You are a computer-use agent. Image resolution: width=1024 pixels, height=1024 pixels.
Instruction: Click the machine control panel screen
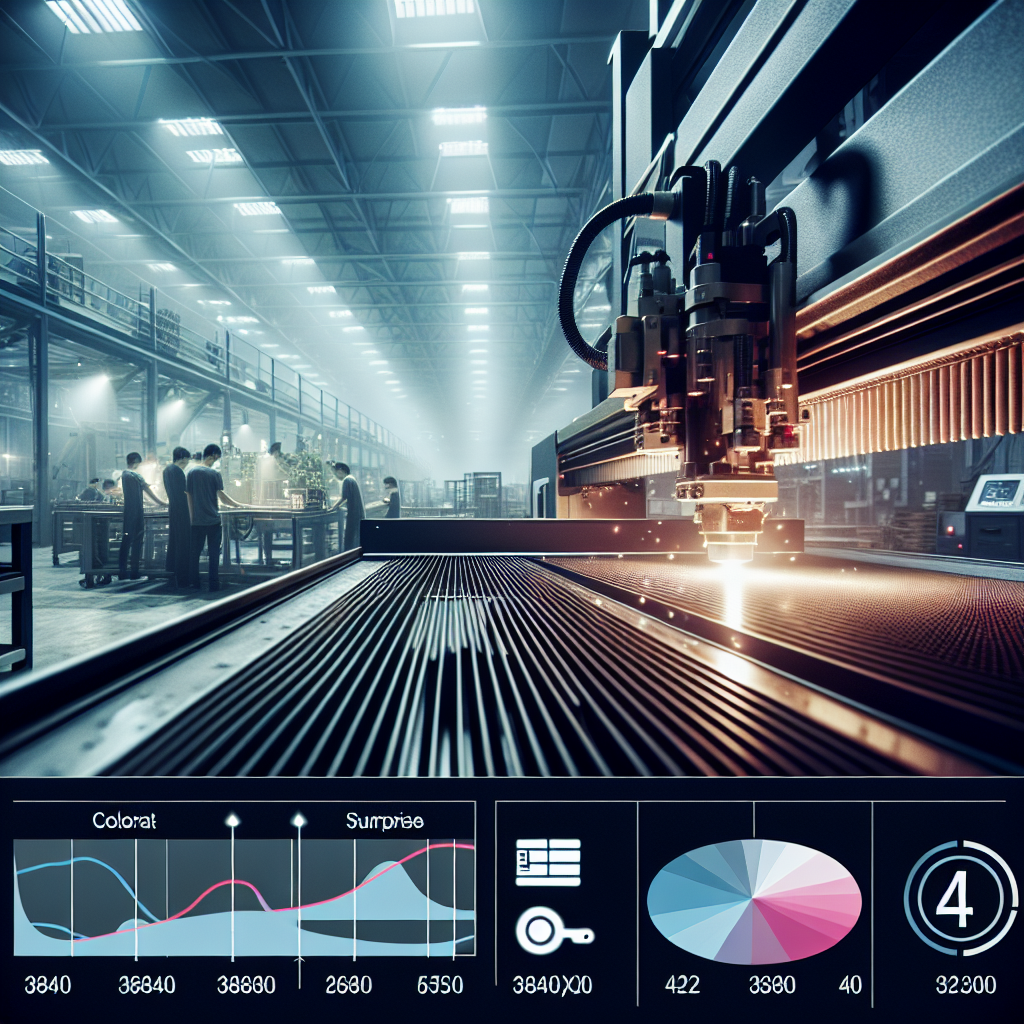pyautogui.click(x=999, y=492)
